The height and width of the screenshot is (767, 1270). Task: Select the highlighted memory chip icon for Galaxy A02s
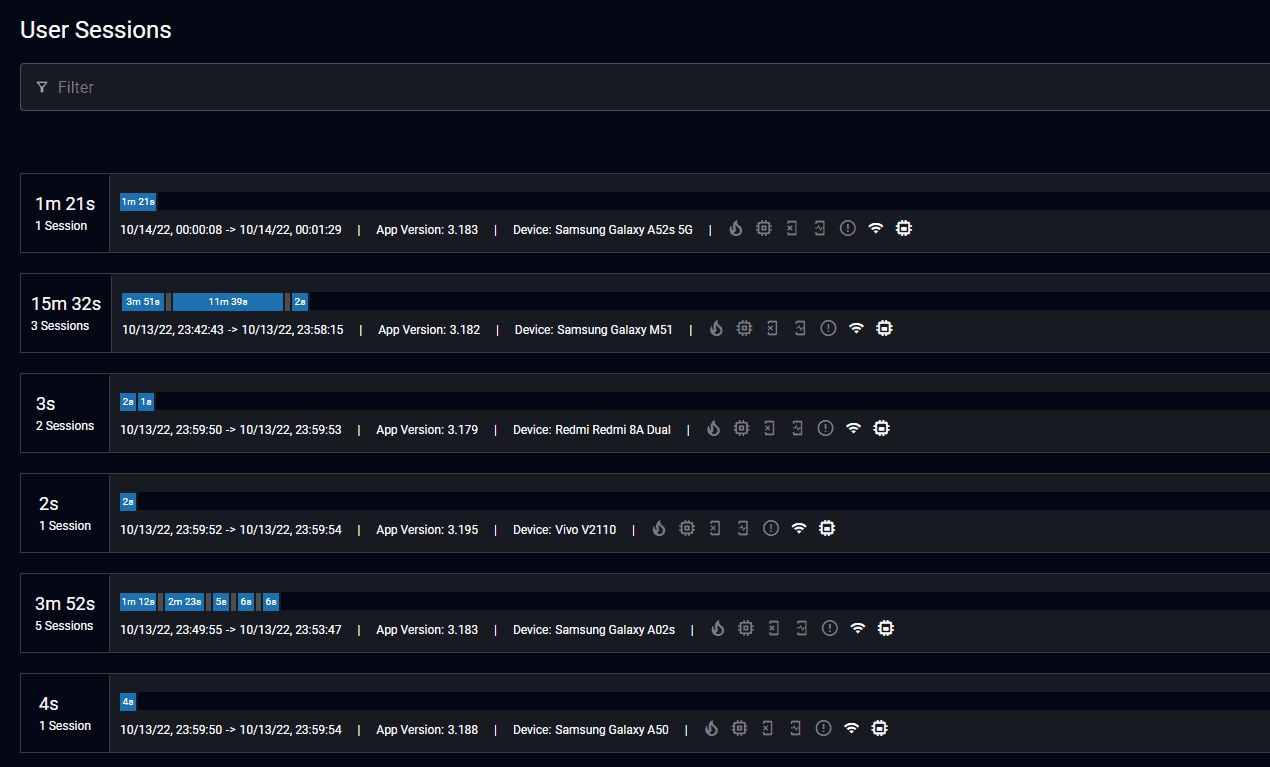885,628
